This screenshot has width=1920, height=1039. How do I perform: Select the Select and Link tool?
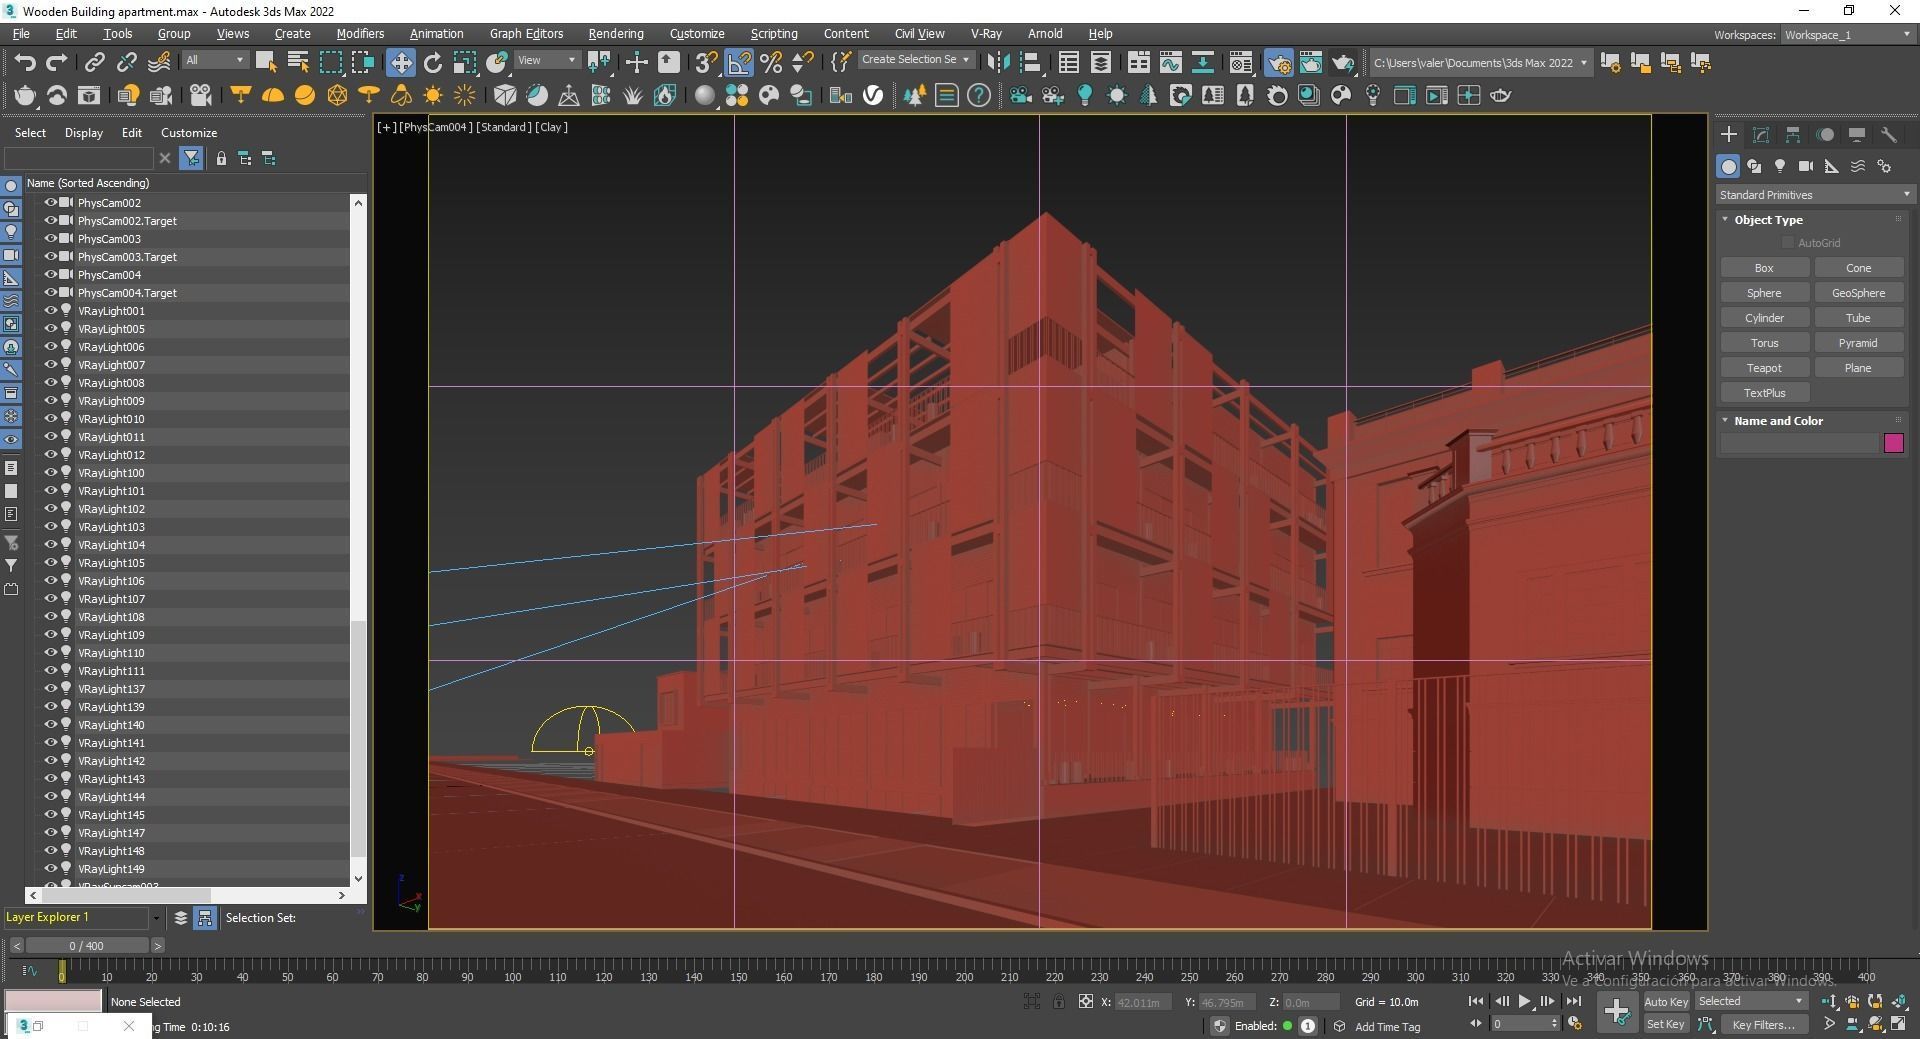94,62
